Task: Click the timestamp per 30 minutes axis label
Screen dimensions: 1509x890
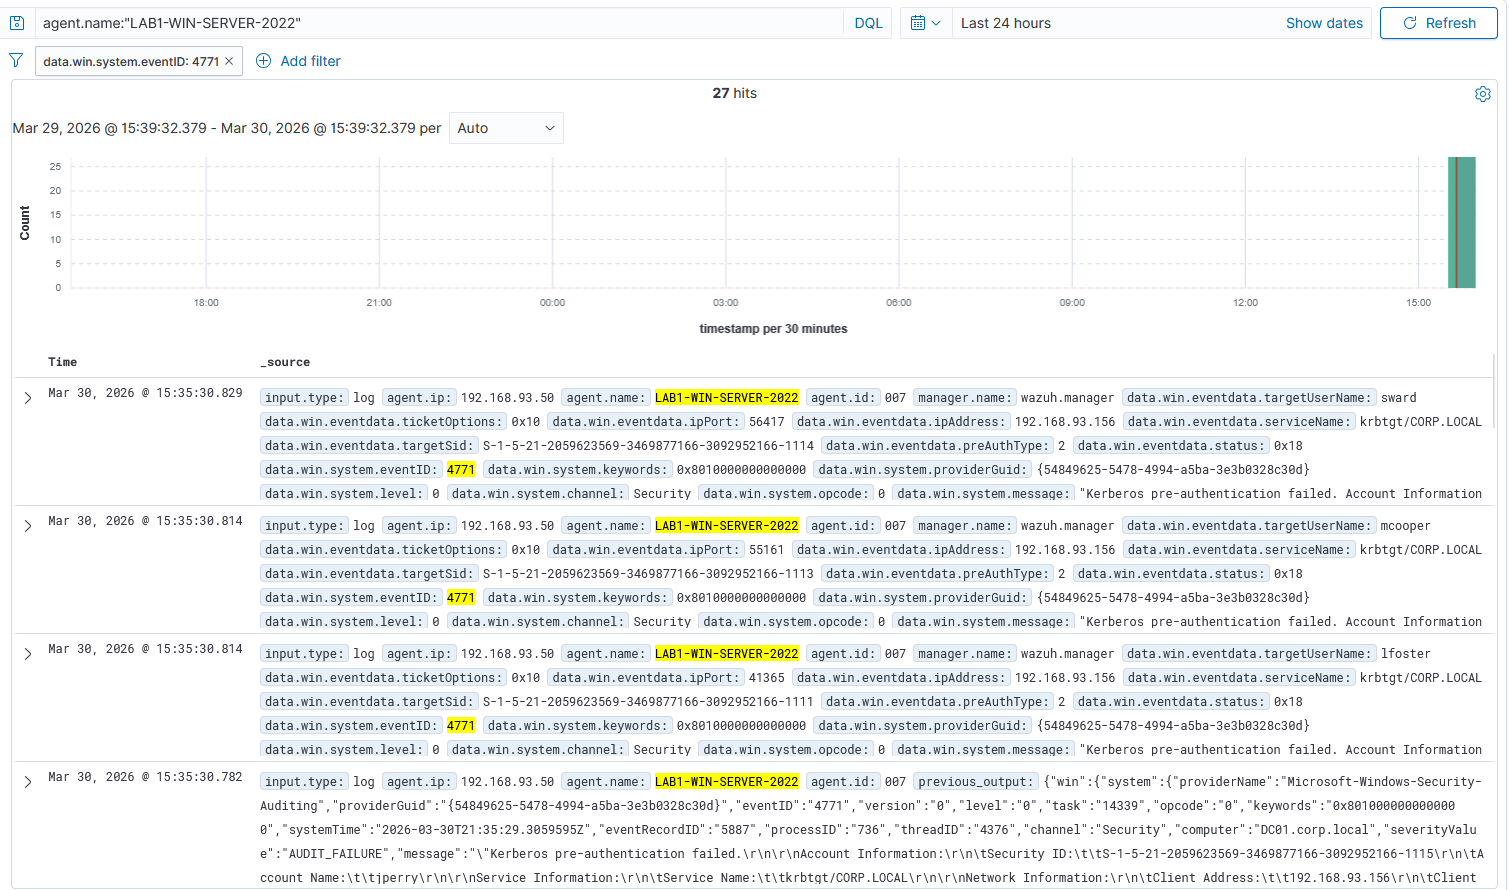Action: point(773,329)
